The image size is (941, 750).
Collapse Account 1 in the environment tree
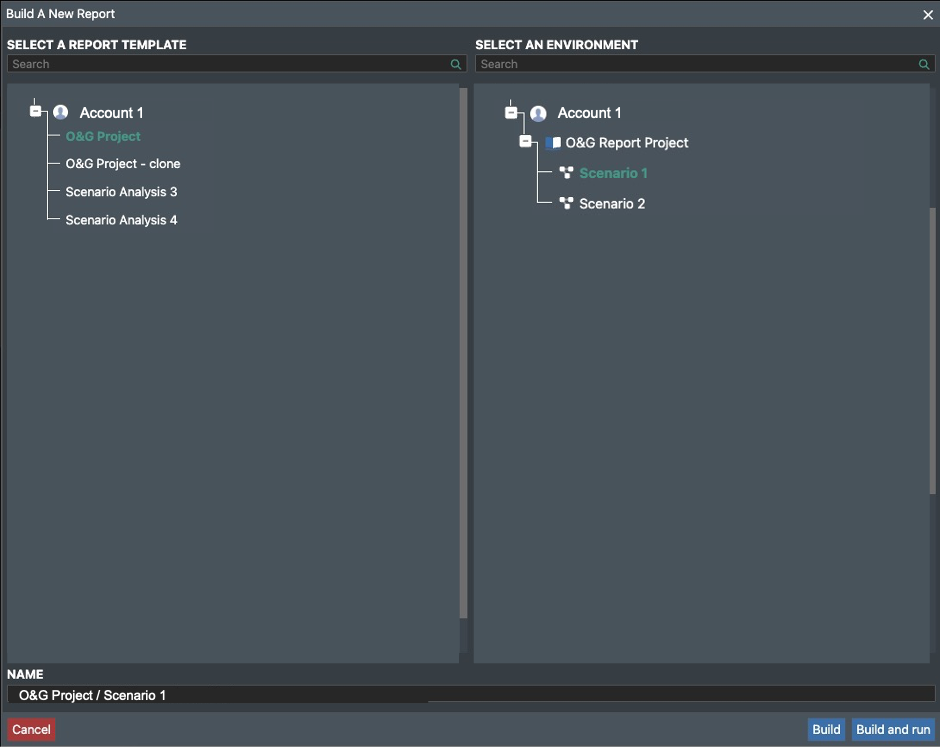tap(512, 112)
